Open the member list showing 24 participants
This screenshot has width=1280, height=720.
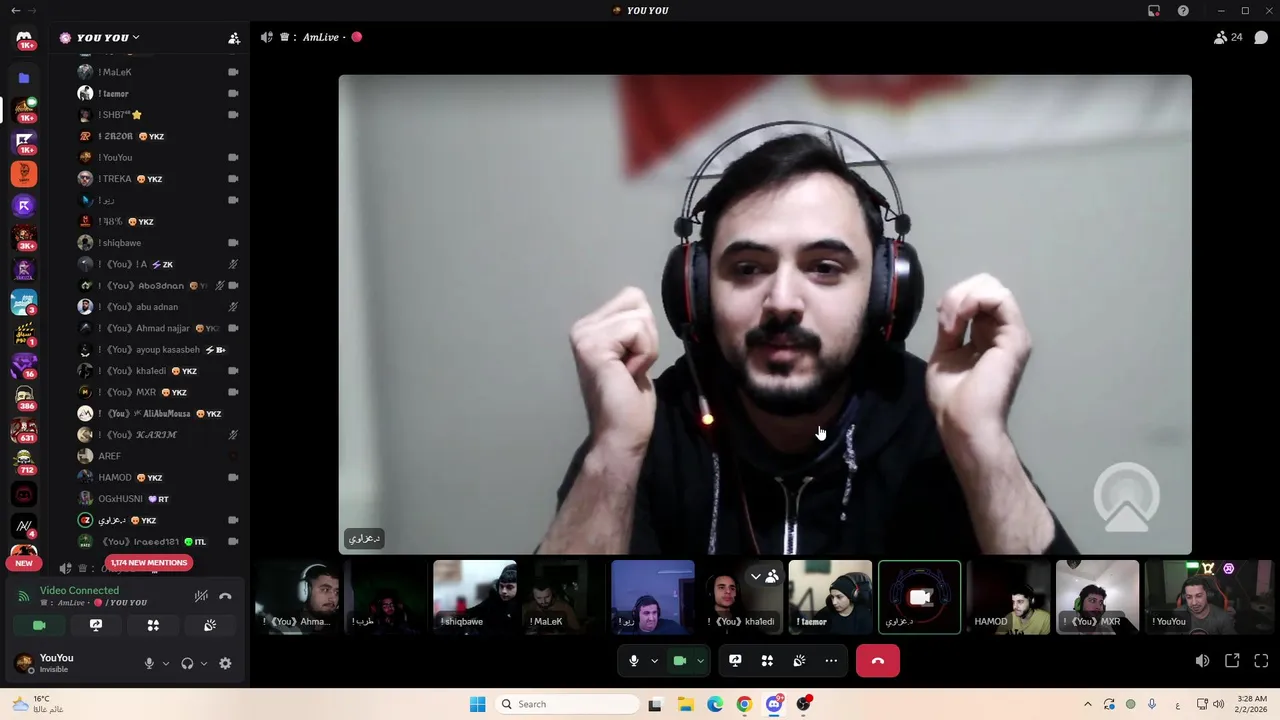click(x=1227, y=37)
